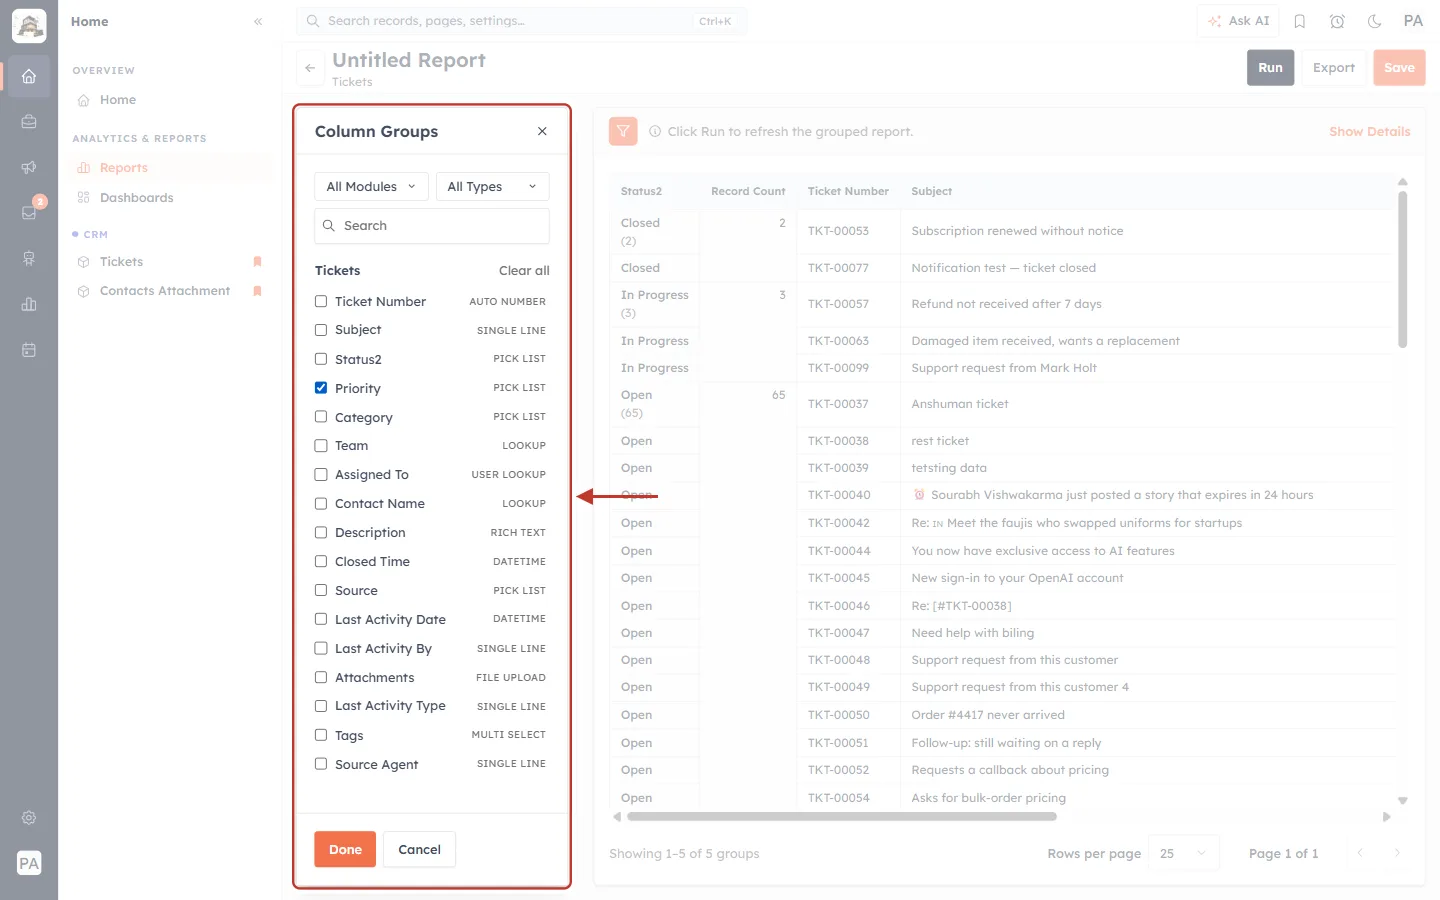The height and width of the screenshot is (900, 1440).
Task: Click the bookmark icon in top bar
Action: 1300,21
